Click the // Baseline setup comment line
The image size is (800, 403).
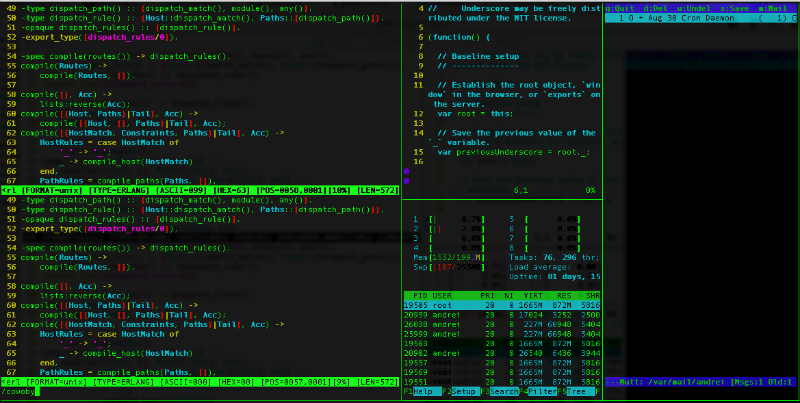pos(478,56)
